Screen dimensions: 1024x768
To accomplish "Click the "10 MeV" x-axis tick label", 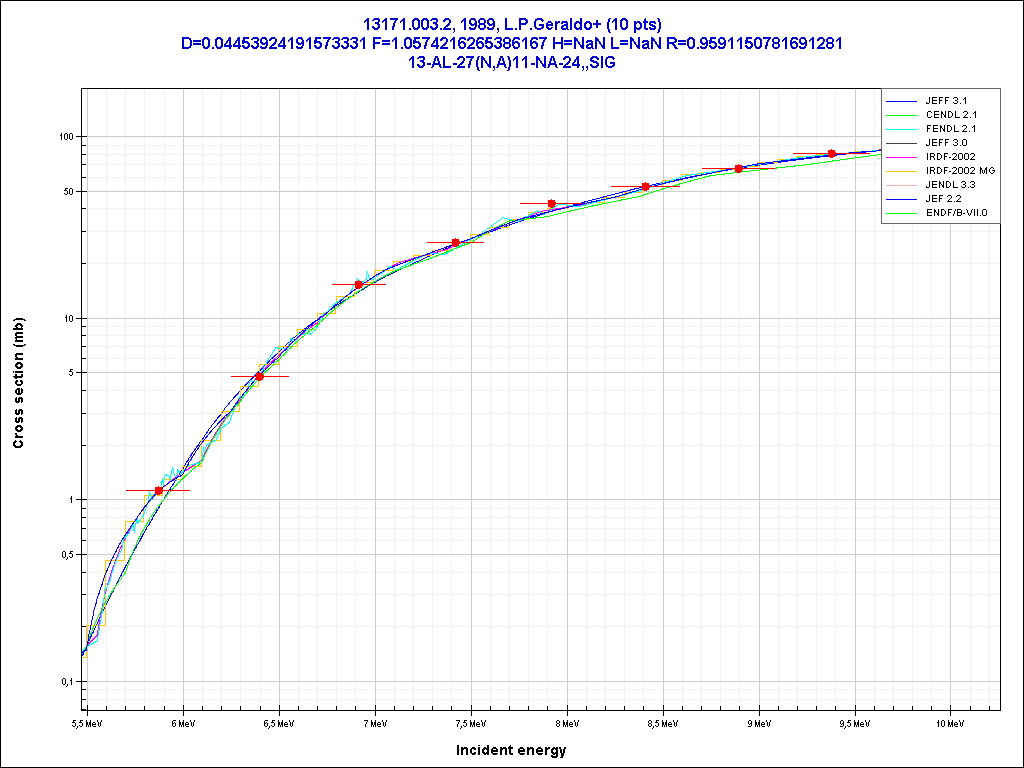I will 948,722.
